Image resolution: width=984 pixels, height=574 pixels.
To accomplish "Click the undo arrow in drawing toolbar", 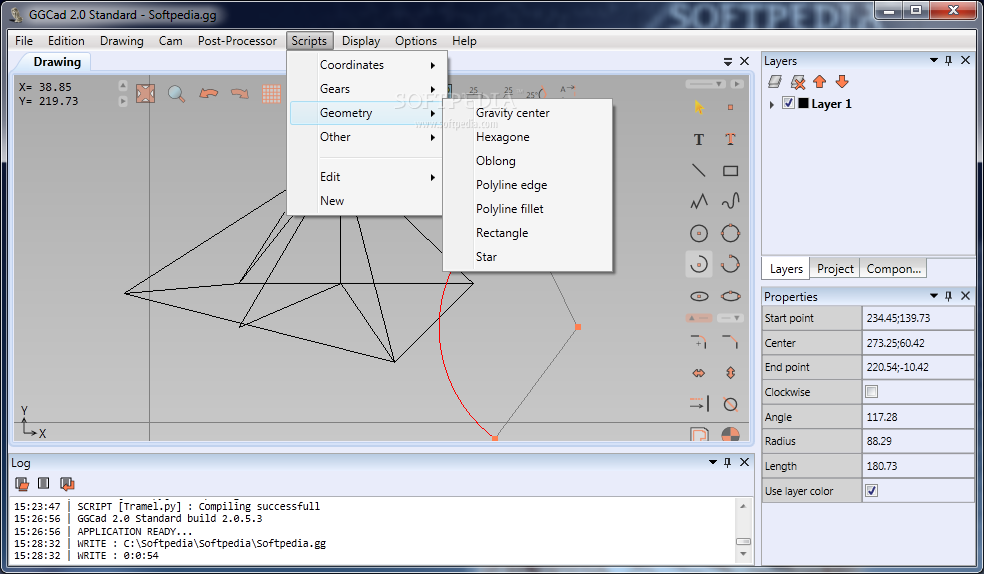I will pyautogui.click(x=208, y=93).
